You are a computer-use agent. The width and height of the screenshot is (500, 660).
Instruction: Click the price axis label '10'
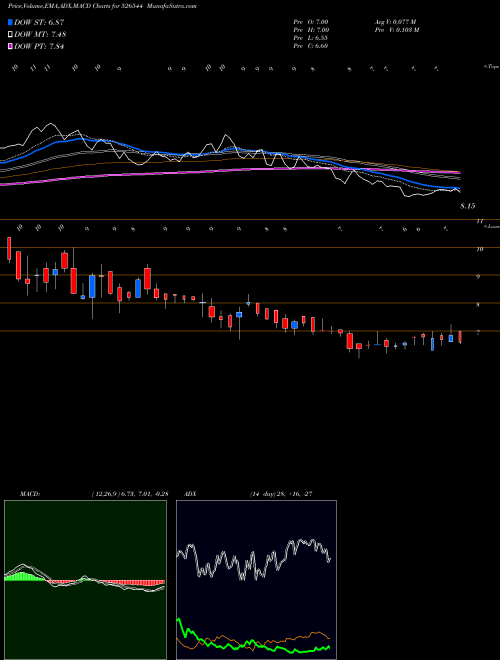tap(479, 249)
